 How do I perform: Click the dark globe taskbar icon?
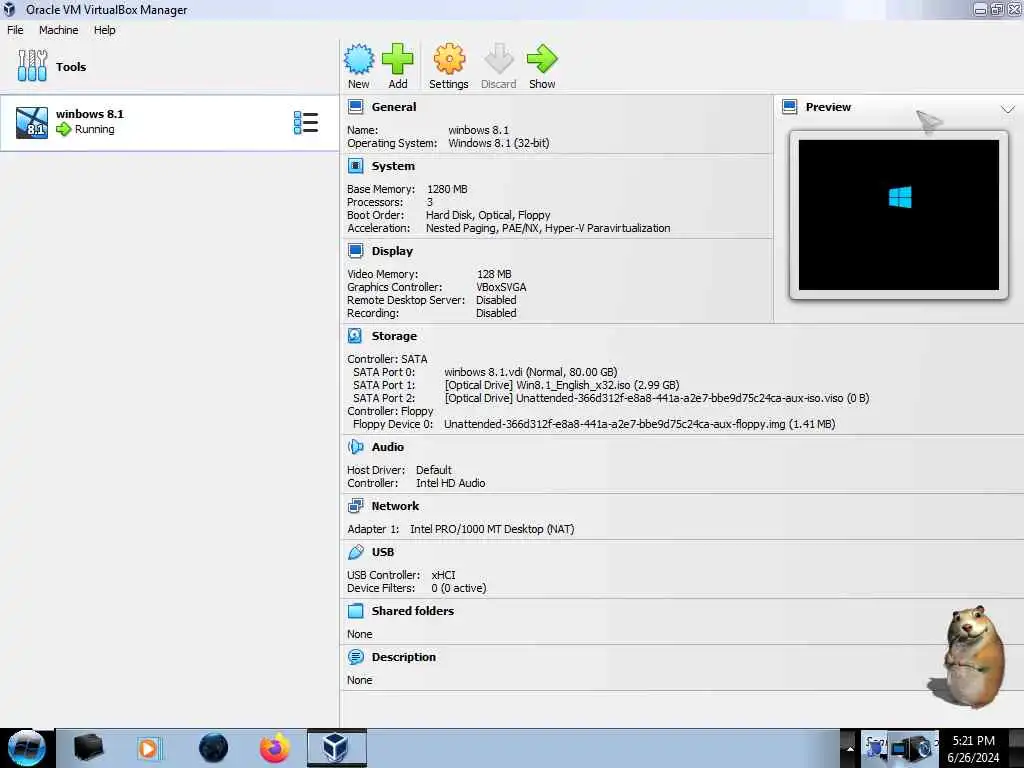[213, 748]
